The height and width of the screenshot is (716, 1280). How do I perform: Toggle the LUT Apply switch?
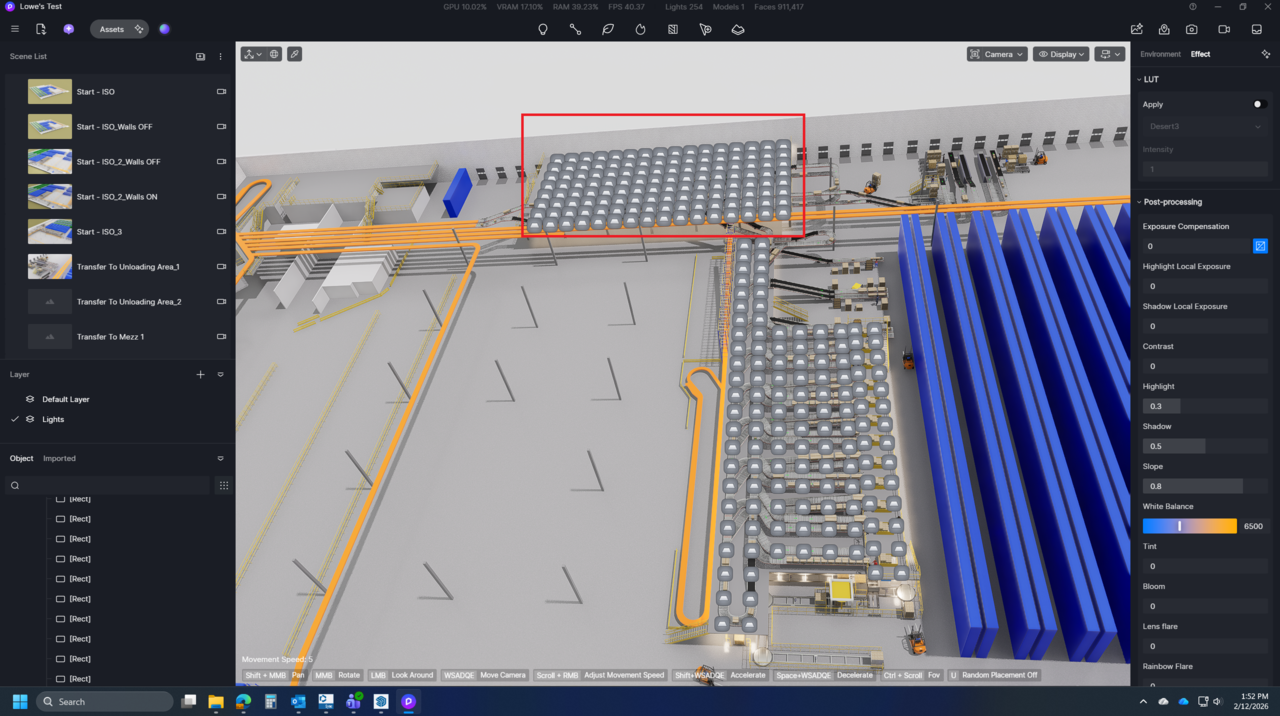click(1259, 104)
